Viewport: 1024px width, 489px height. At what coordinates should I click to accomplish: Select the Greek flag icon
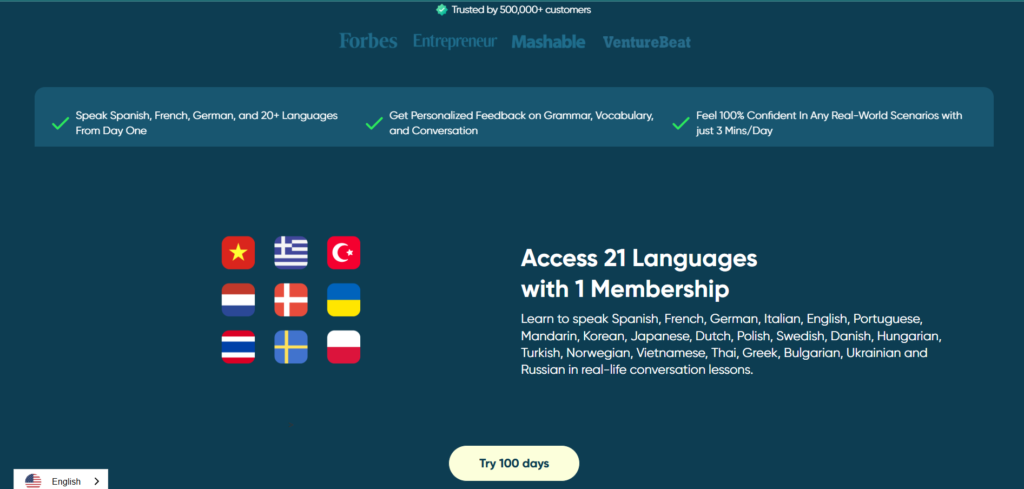tap(291, 253)
